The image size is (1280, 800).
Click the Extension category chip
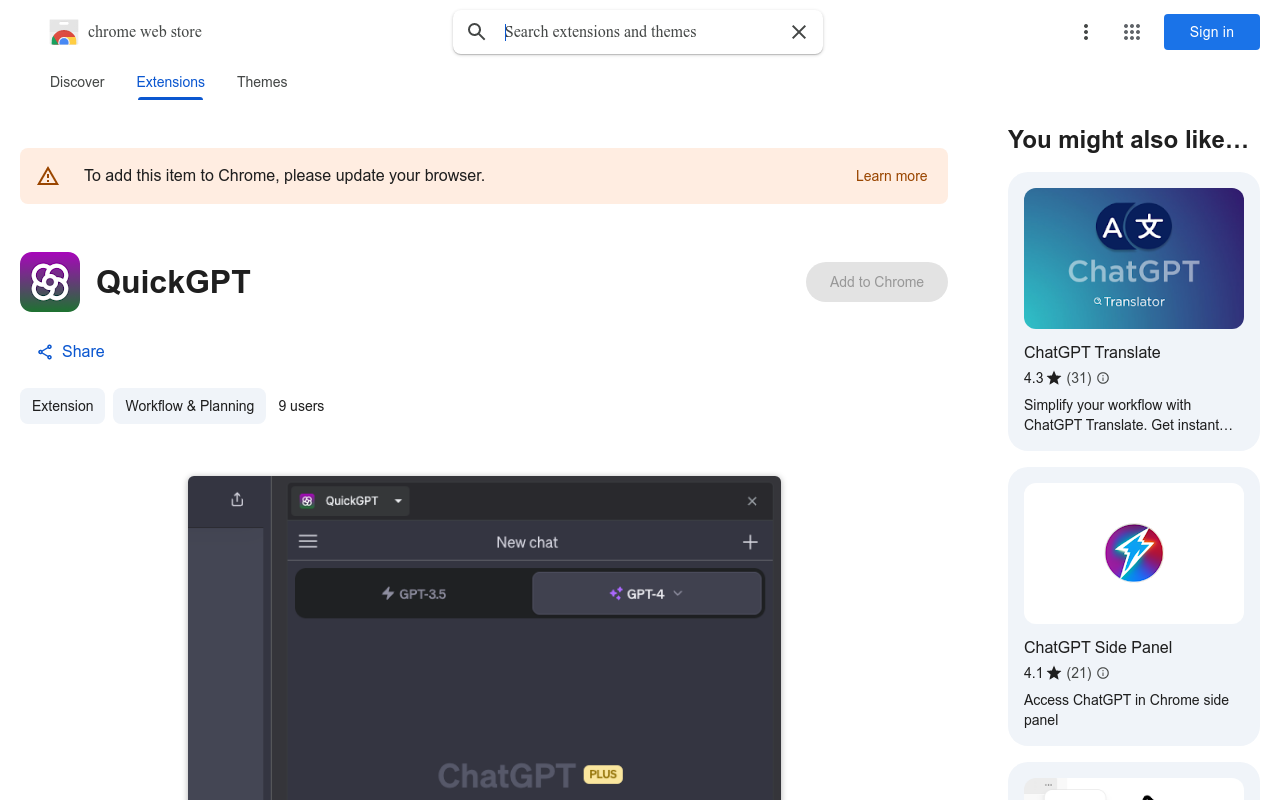point(62,406)
